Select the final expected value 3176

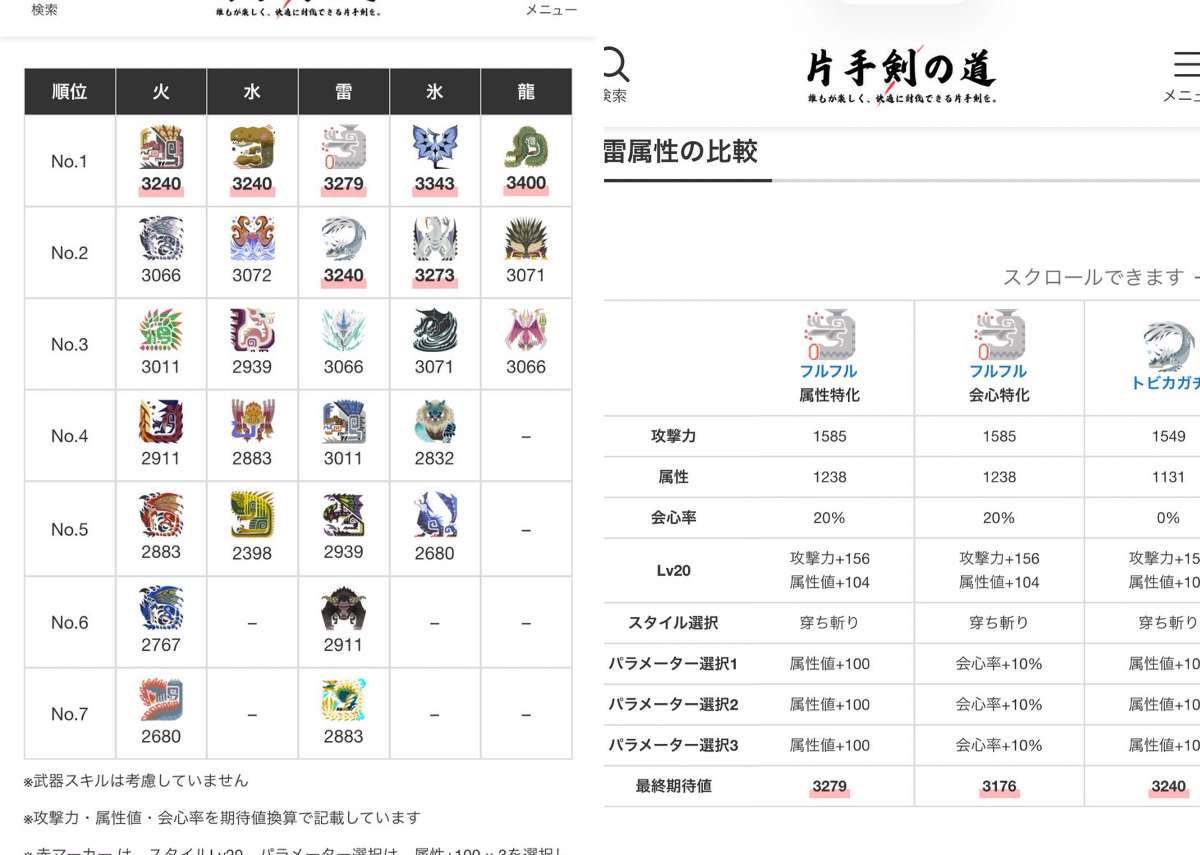pos(999,786)
